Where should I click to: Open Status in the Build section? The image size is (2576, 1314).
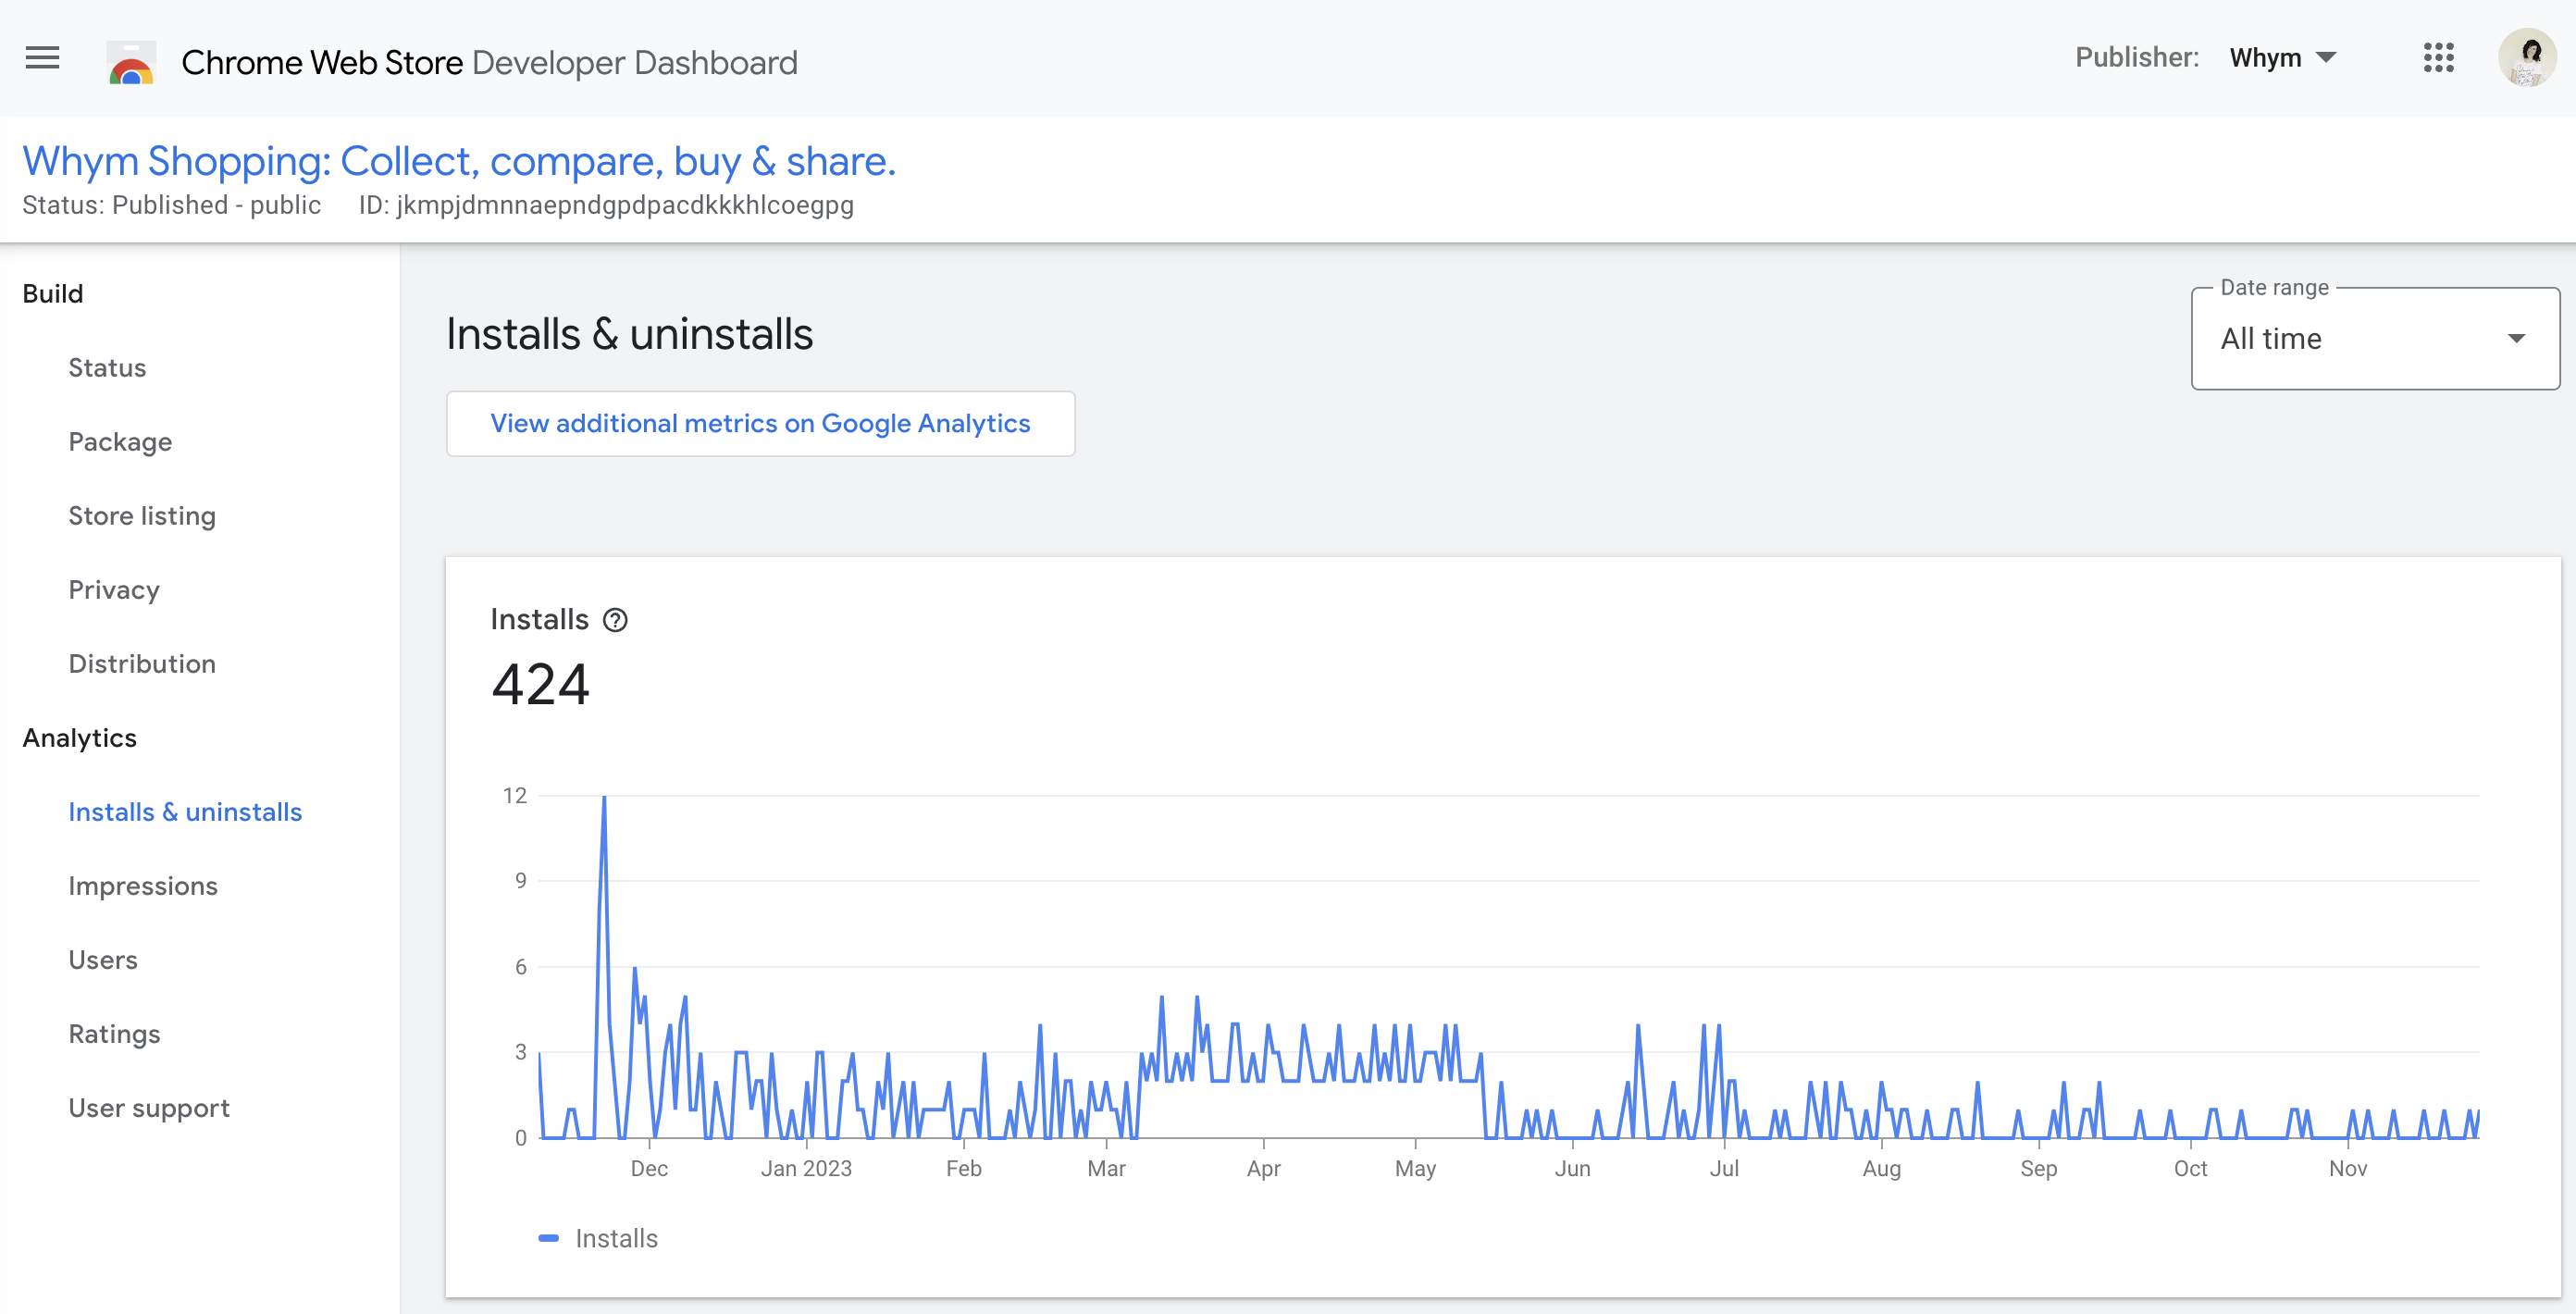point(107,367)
